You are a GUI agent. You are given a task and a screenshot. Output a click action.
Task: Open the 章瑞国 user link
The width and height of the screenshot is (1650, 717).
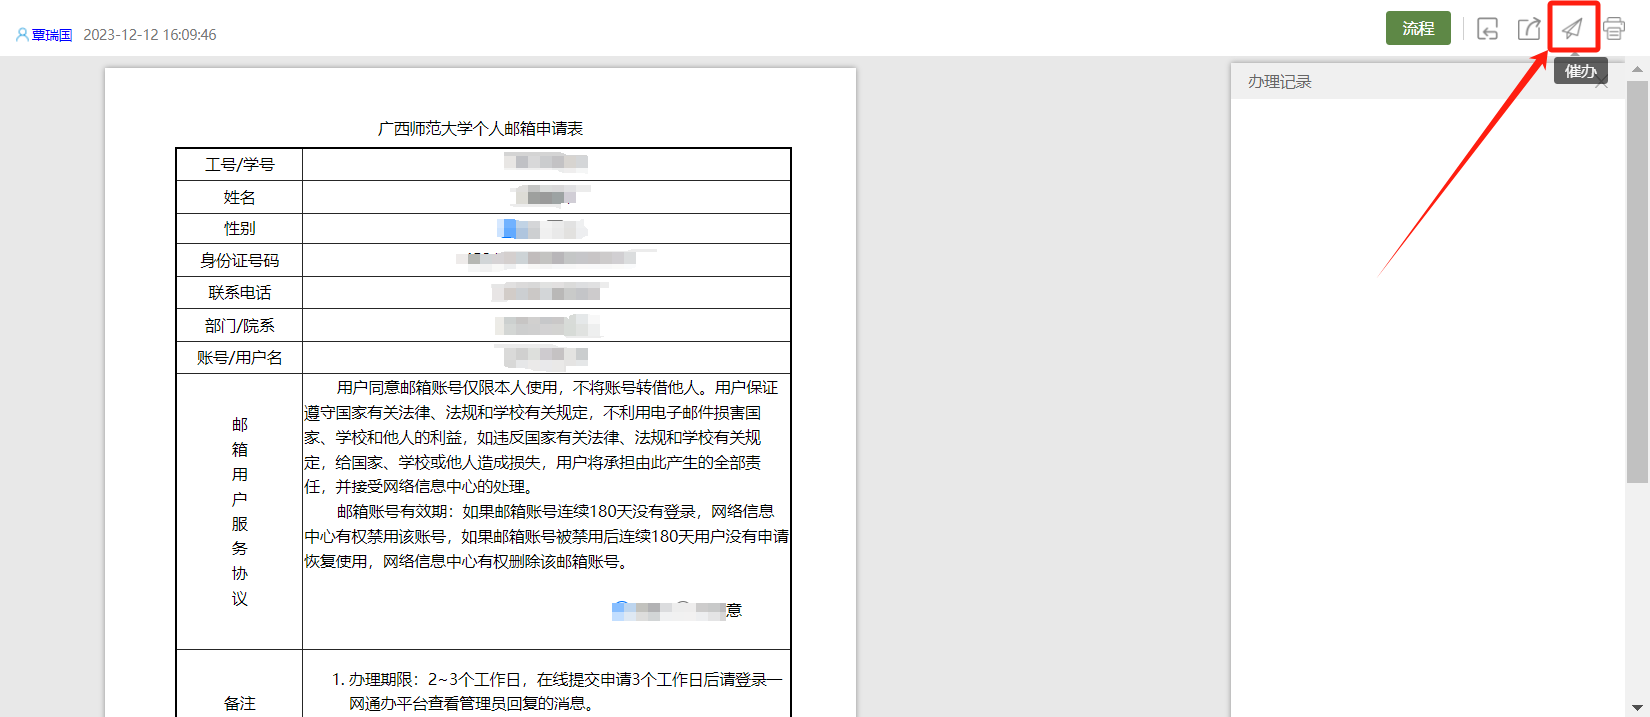(52, 35)
